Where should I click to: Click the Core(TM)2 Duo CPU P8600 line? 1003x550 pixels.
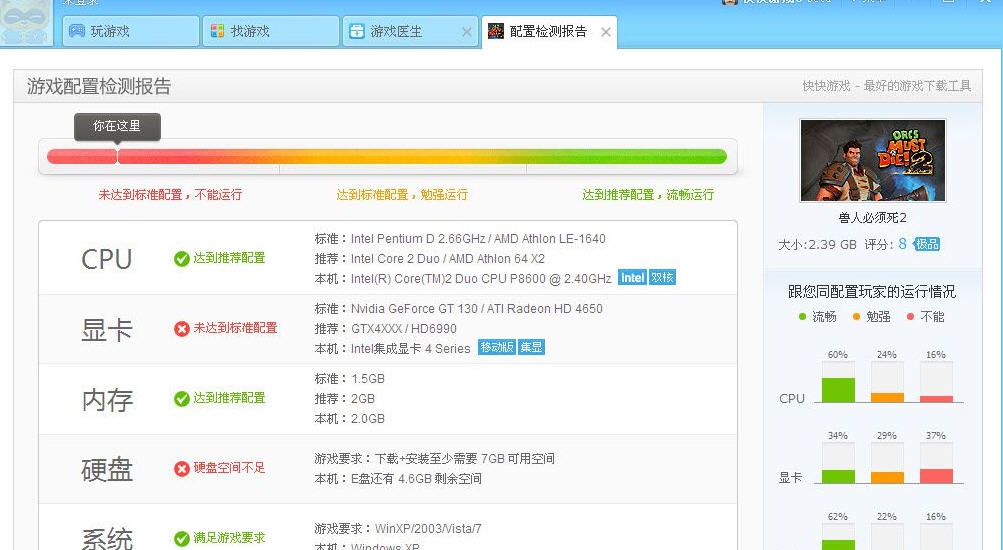coord(462,279)
